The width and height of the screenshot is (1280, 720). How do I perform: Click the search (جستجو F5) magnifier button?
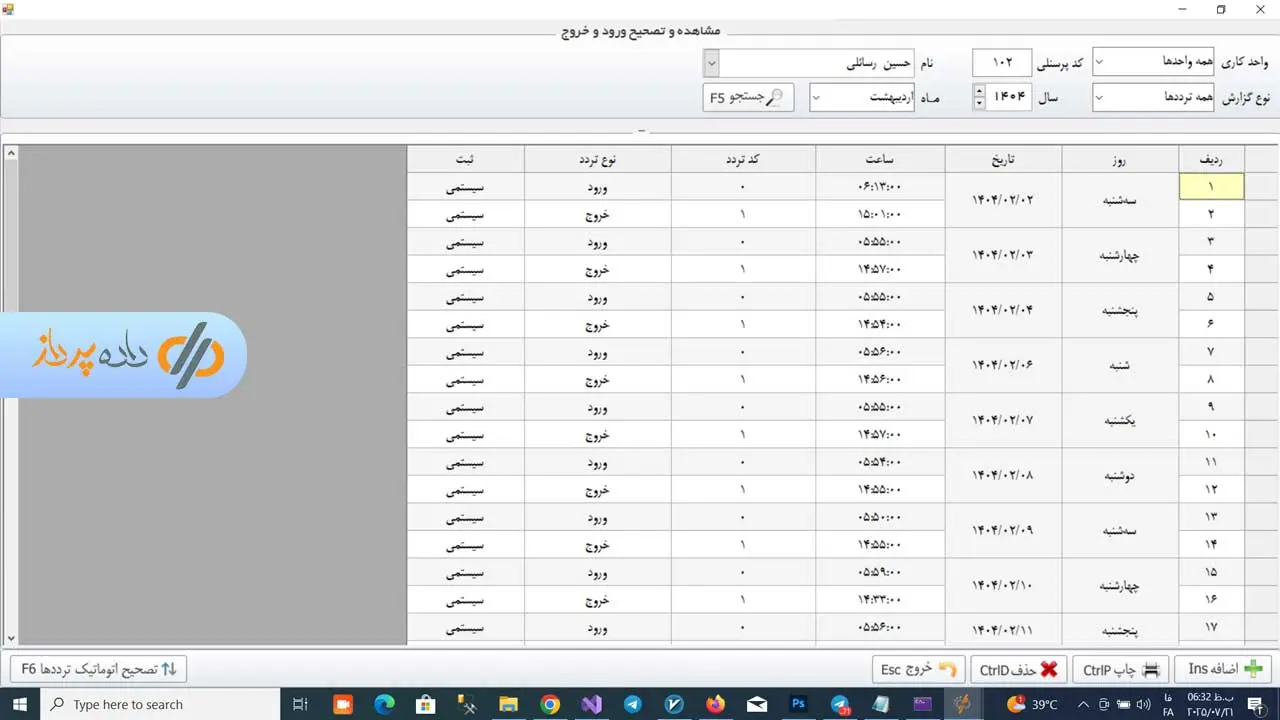pyautogui.click(x=748, y=97)
